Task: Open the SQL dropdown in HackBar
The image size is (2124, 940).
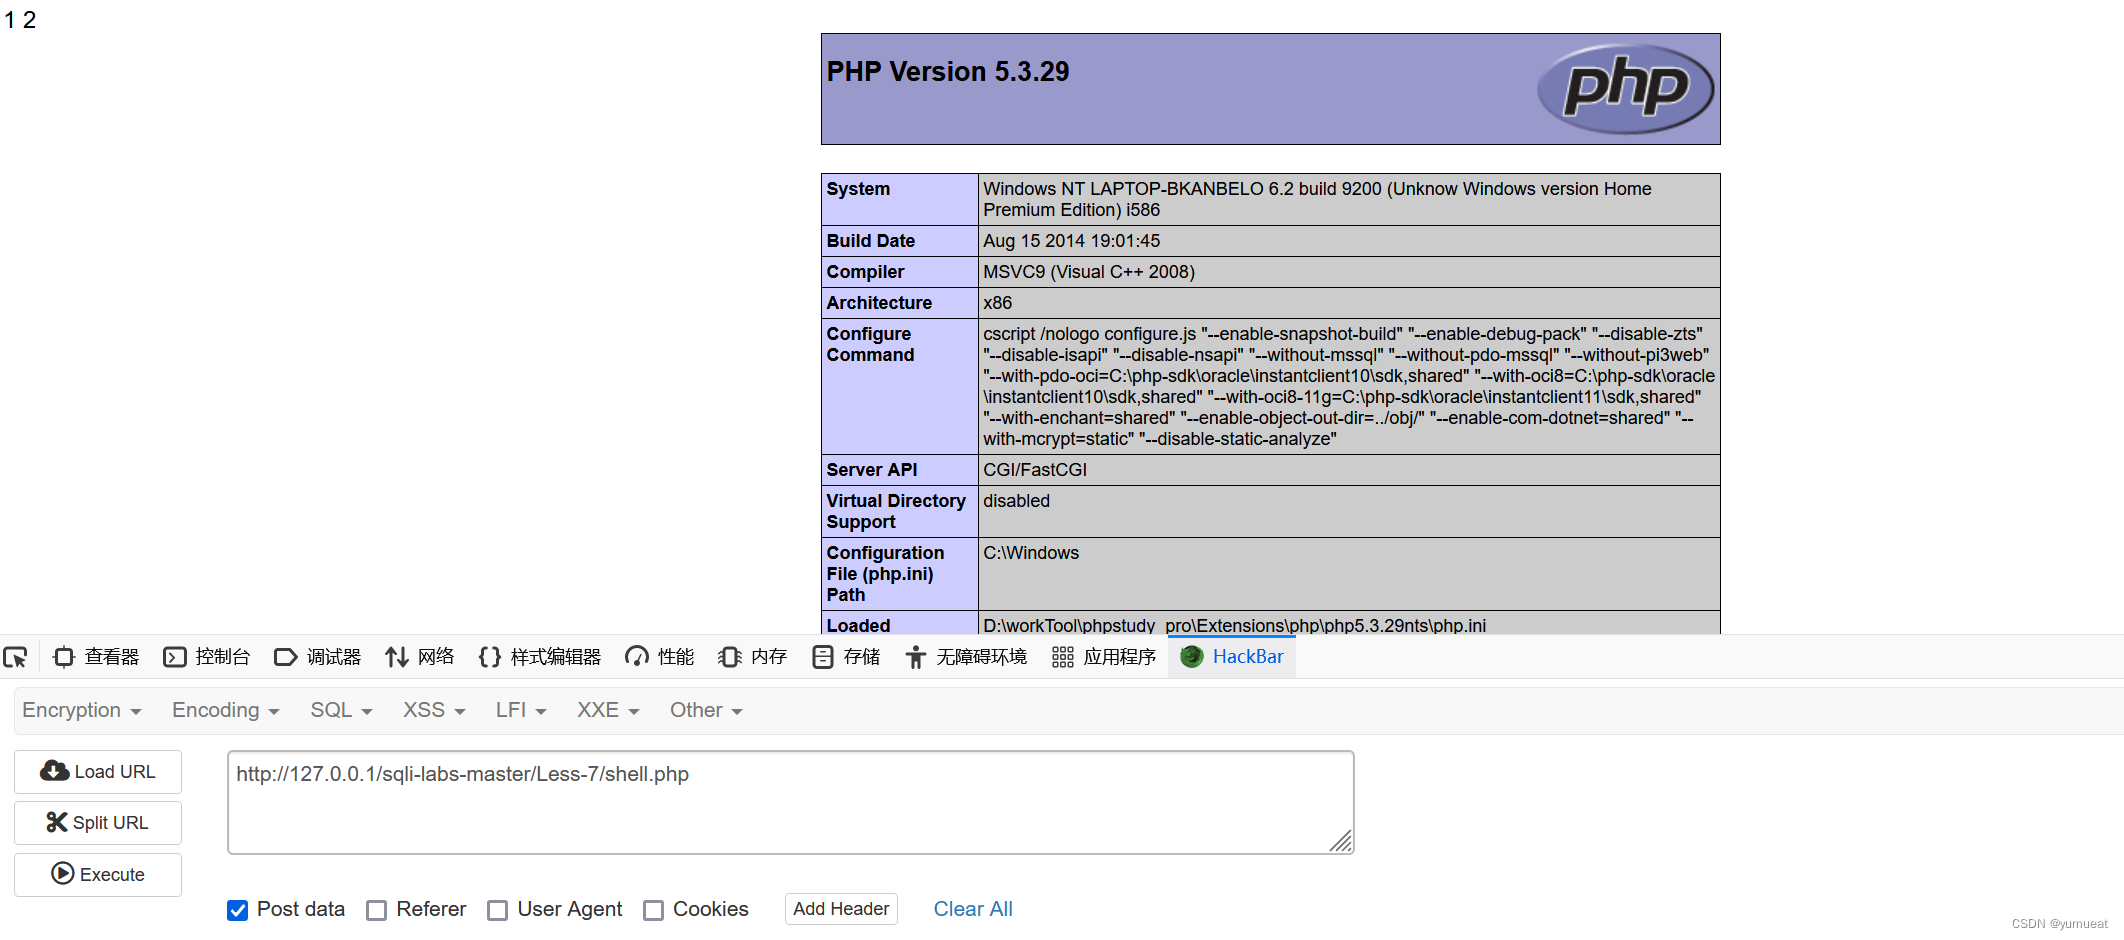Action: pos(339,710)
